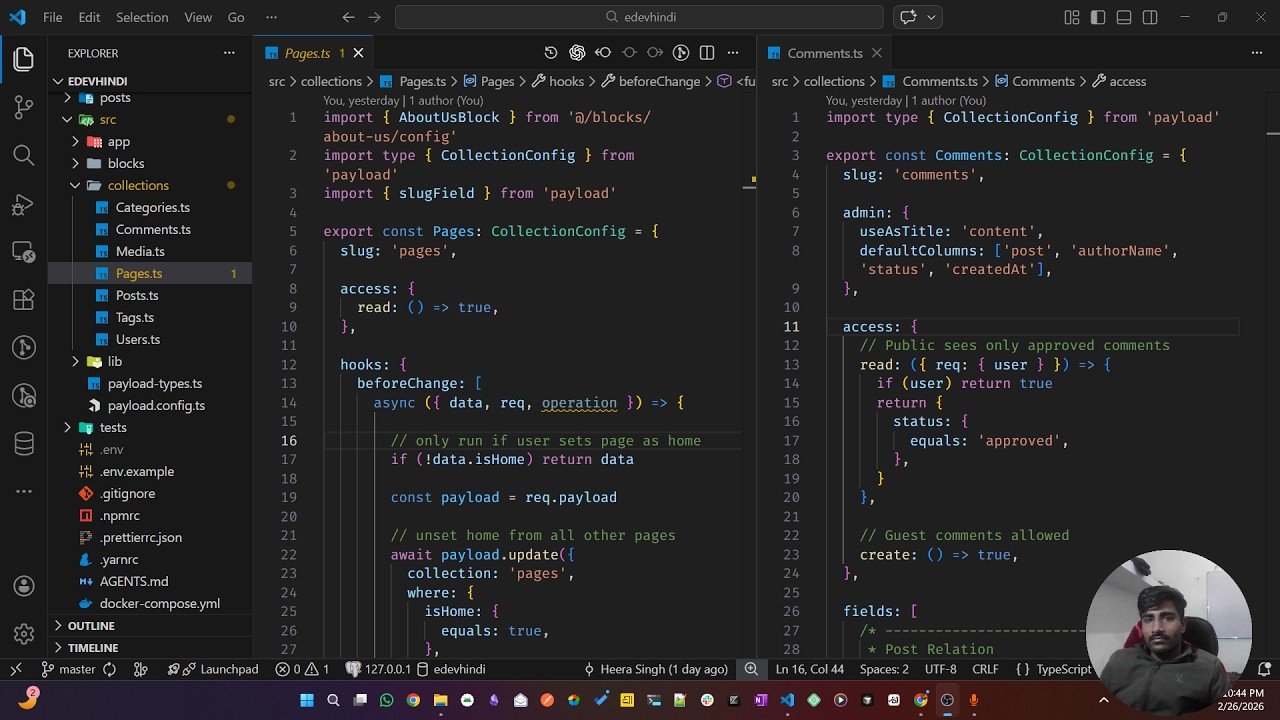Open notifications bell in status bar
This screenshot has width=1280, height=720.
pos(1264,669)
